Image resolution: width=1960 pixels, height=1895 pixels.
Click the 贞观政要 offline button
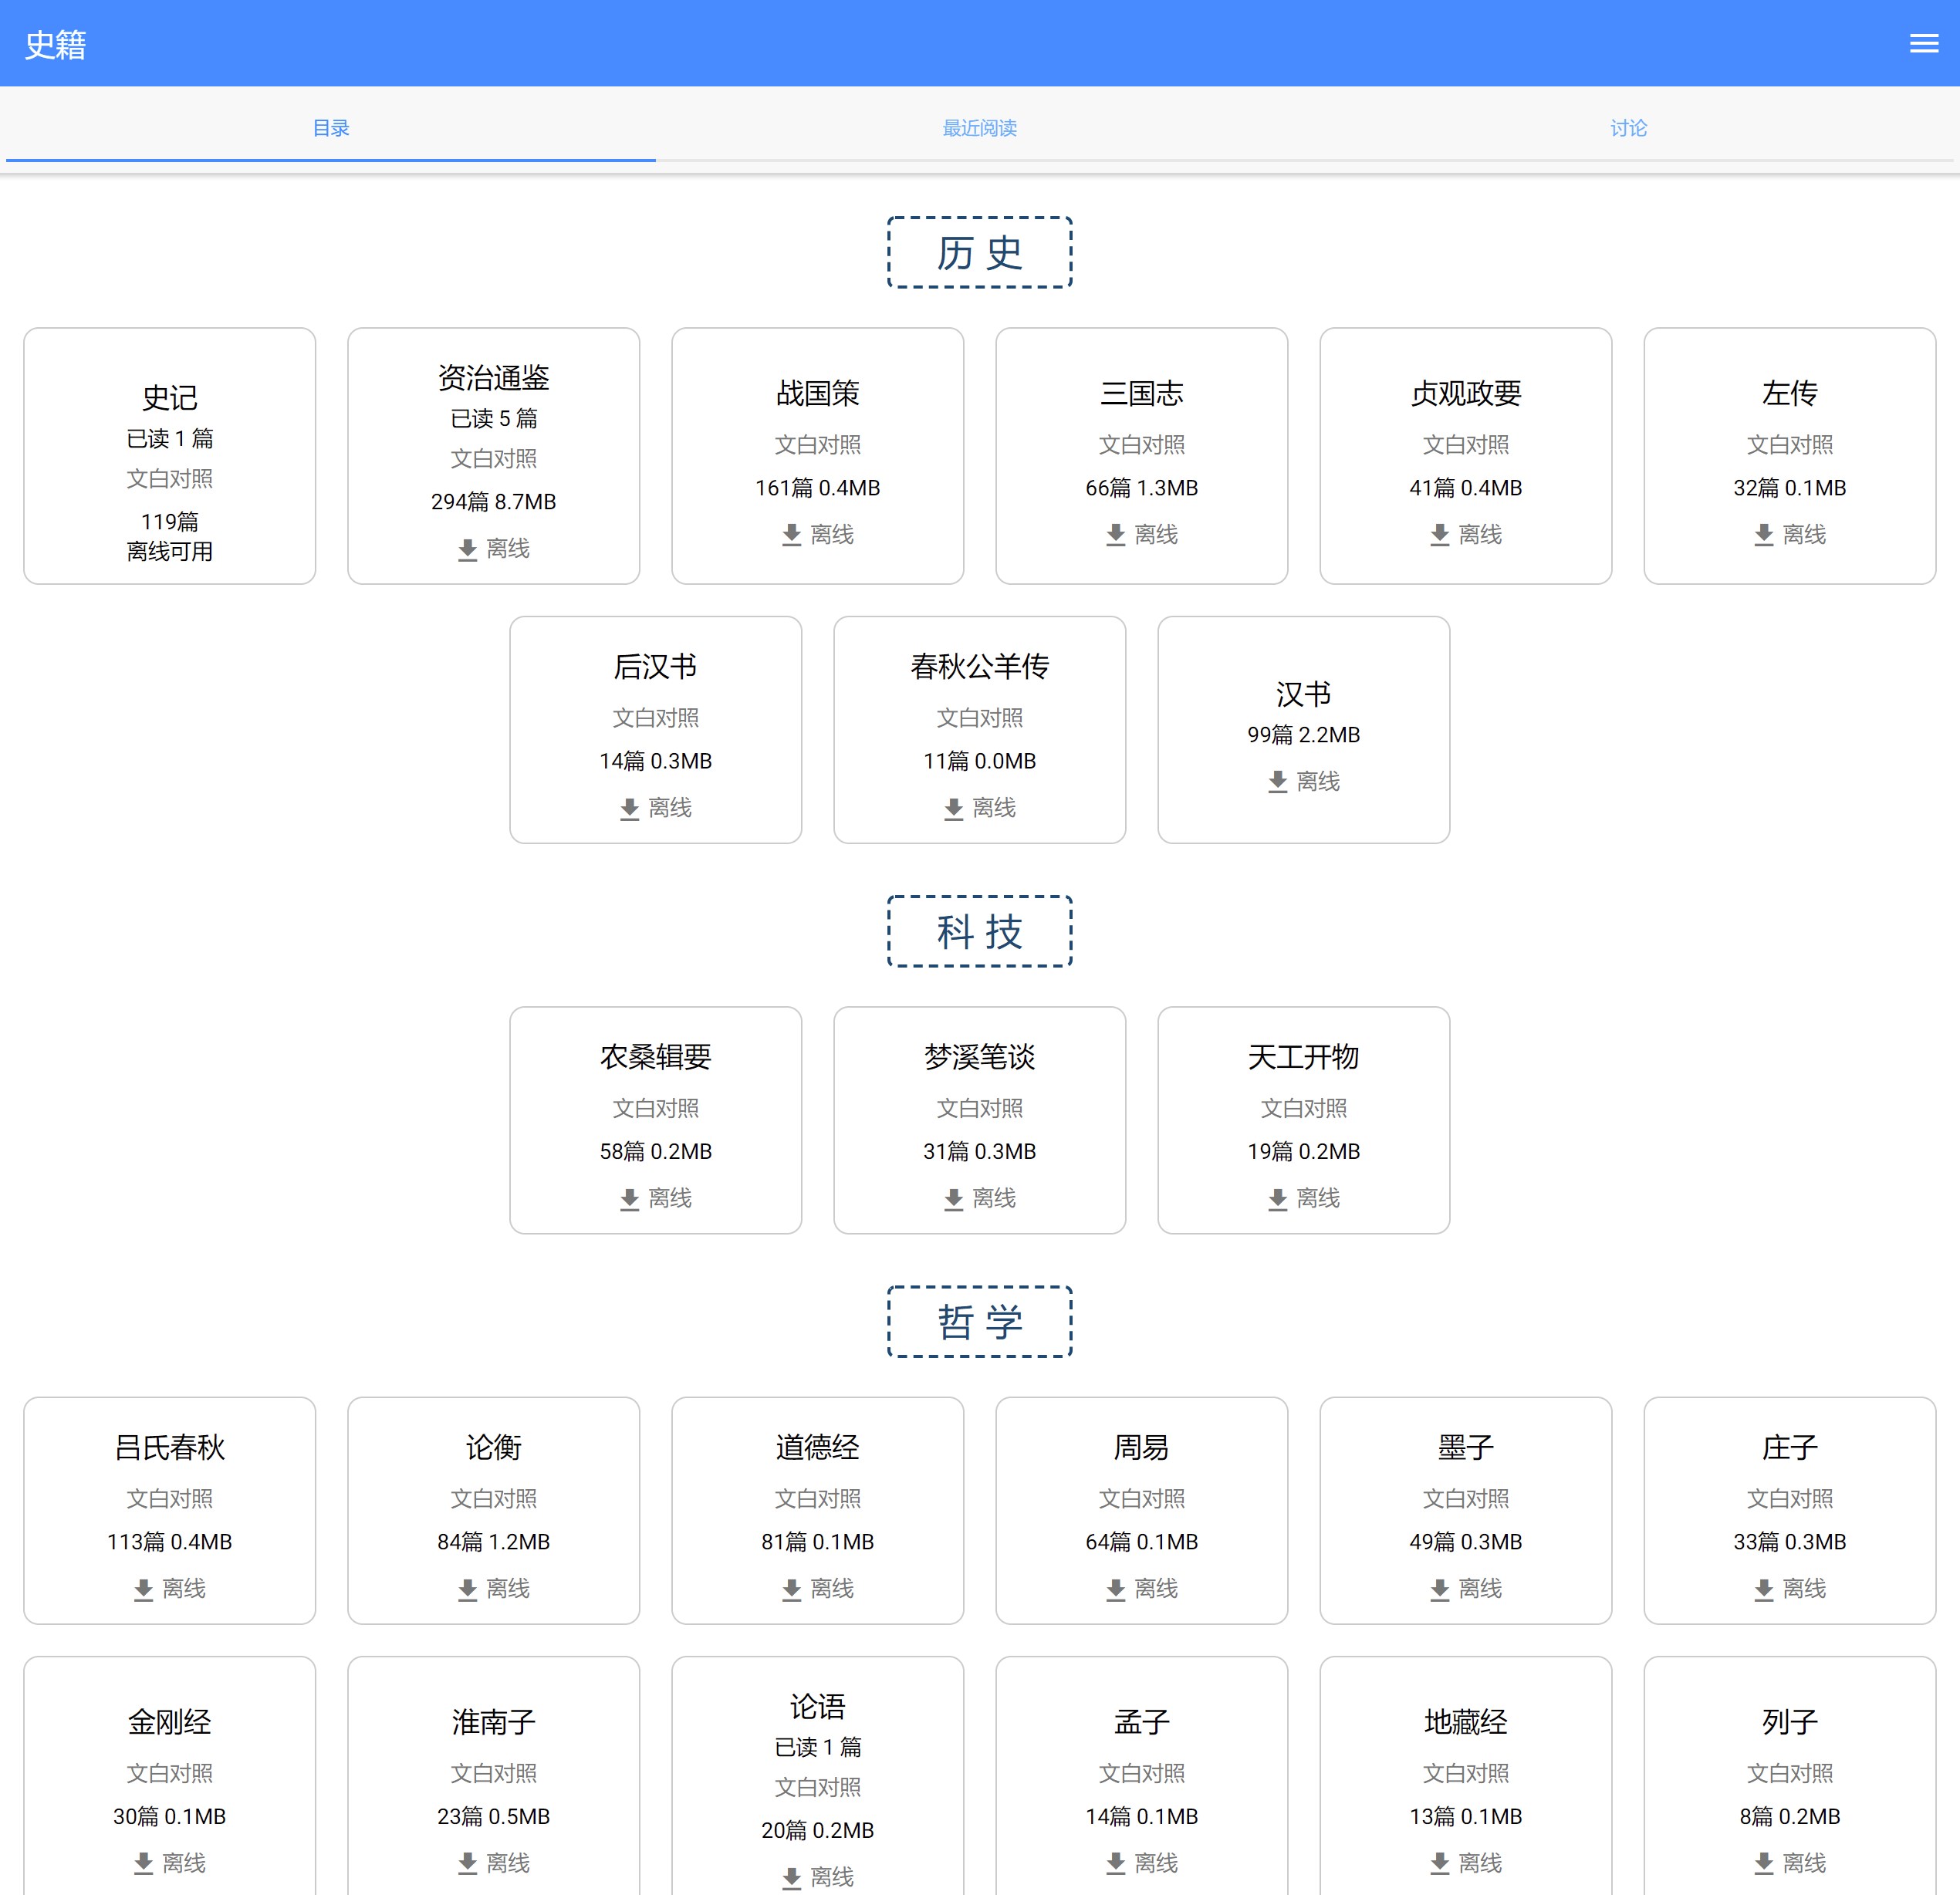tap(1465, 535)
